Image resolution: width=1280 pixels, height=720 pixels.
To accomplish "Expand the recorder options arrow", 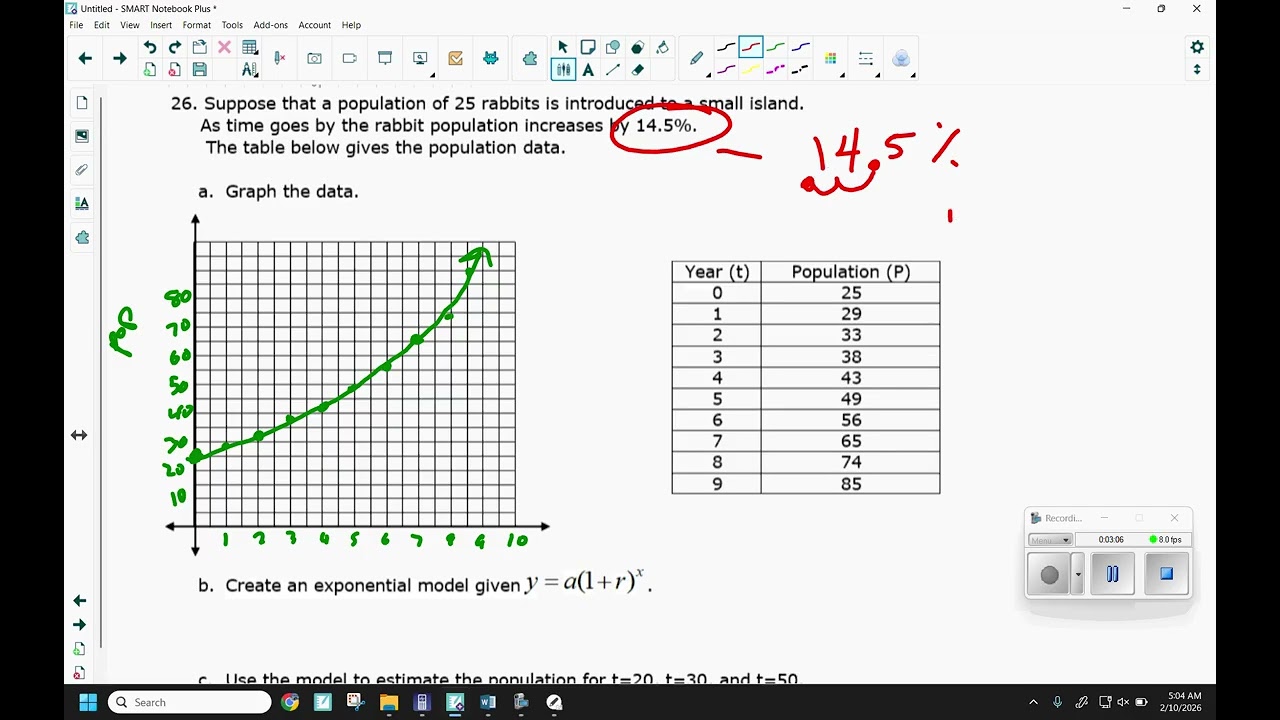I will [x=1078, y=575].
